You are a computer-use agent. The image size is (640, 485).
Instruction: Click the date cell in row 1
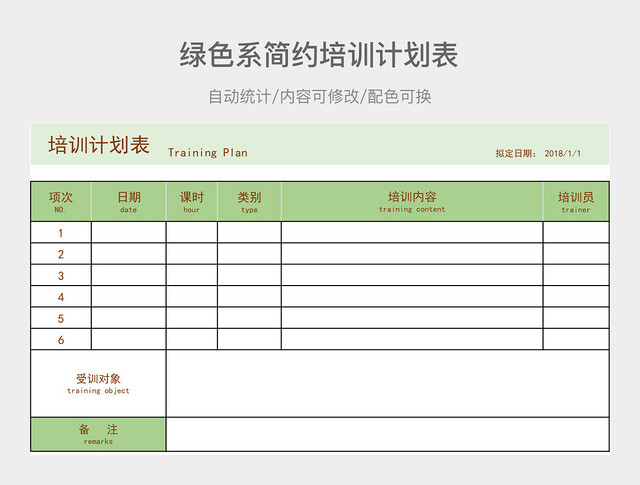(129, 232)
